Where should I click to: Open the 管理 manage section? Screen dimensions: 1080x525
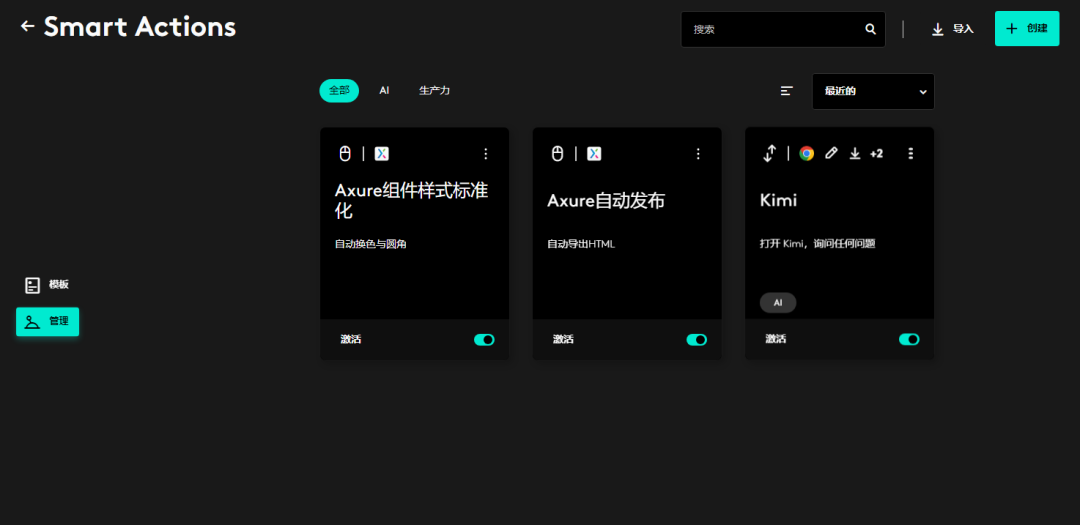pos(48,322)
